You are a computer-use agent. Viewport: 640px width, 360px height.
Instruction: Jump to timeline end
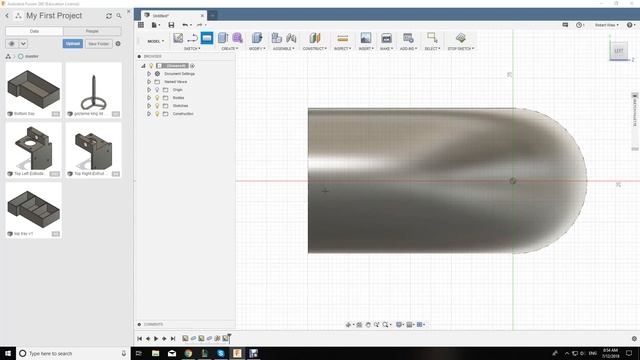click(173, 339)
